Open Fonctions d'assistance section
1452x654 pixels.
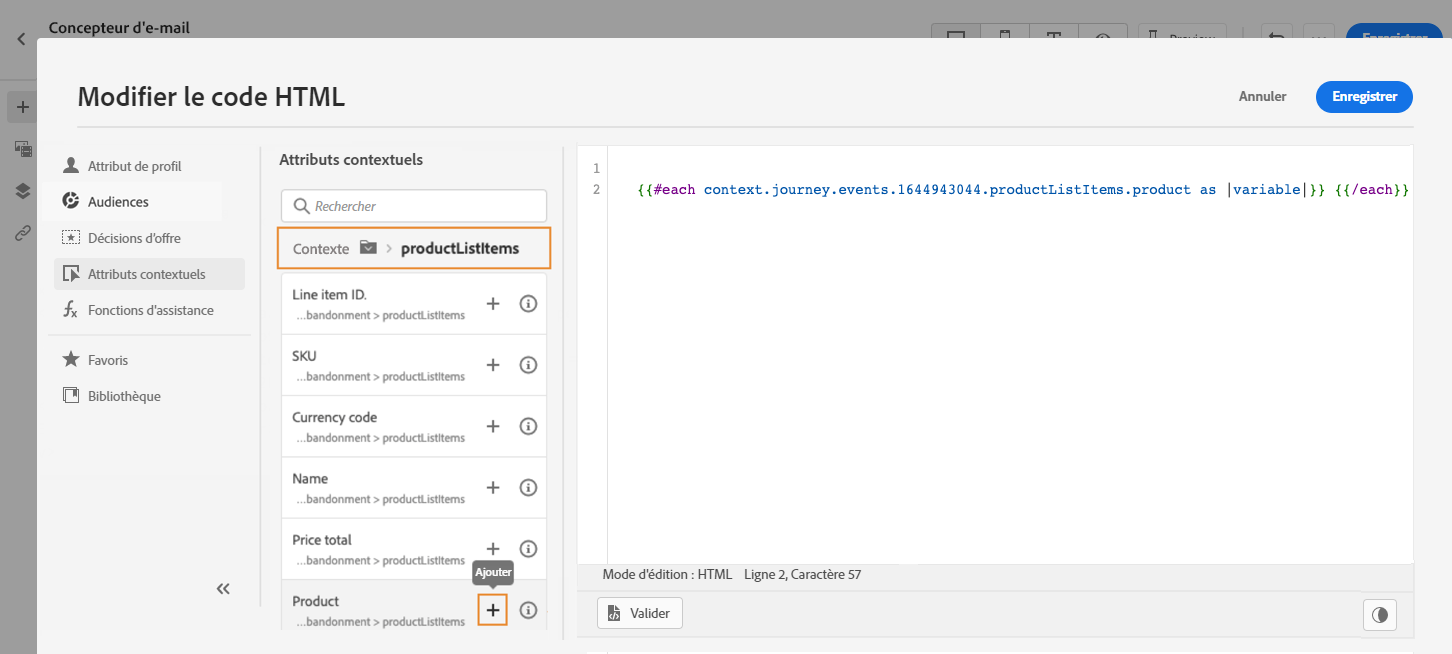tap(150, 310)
